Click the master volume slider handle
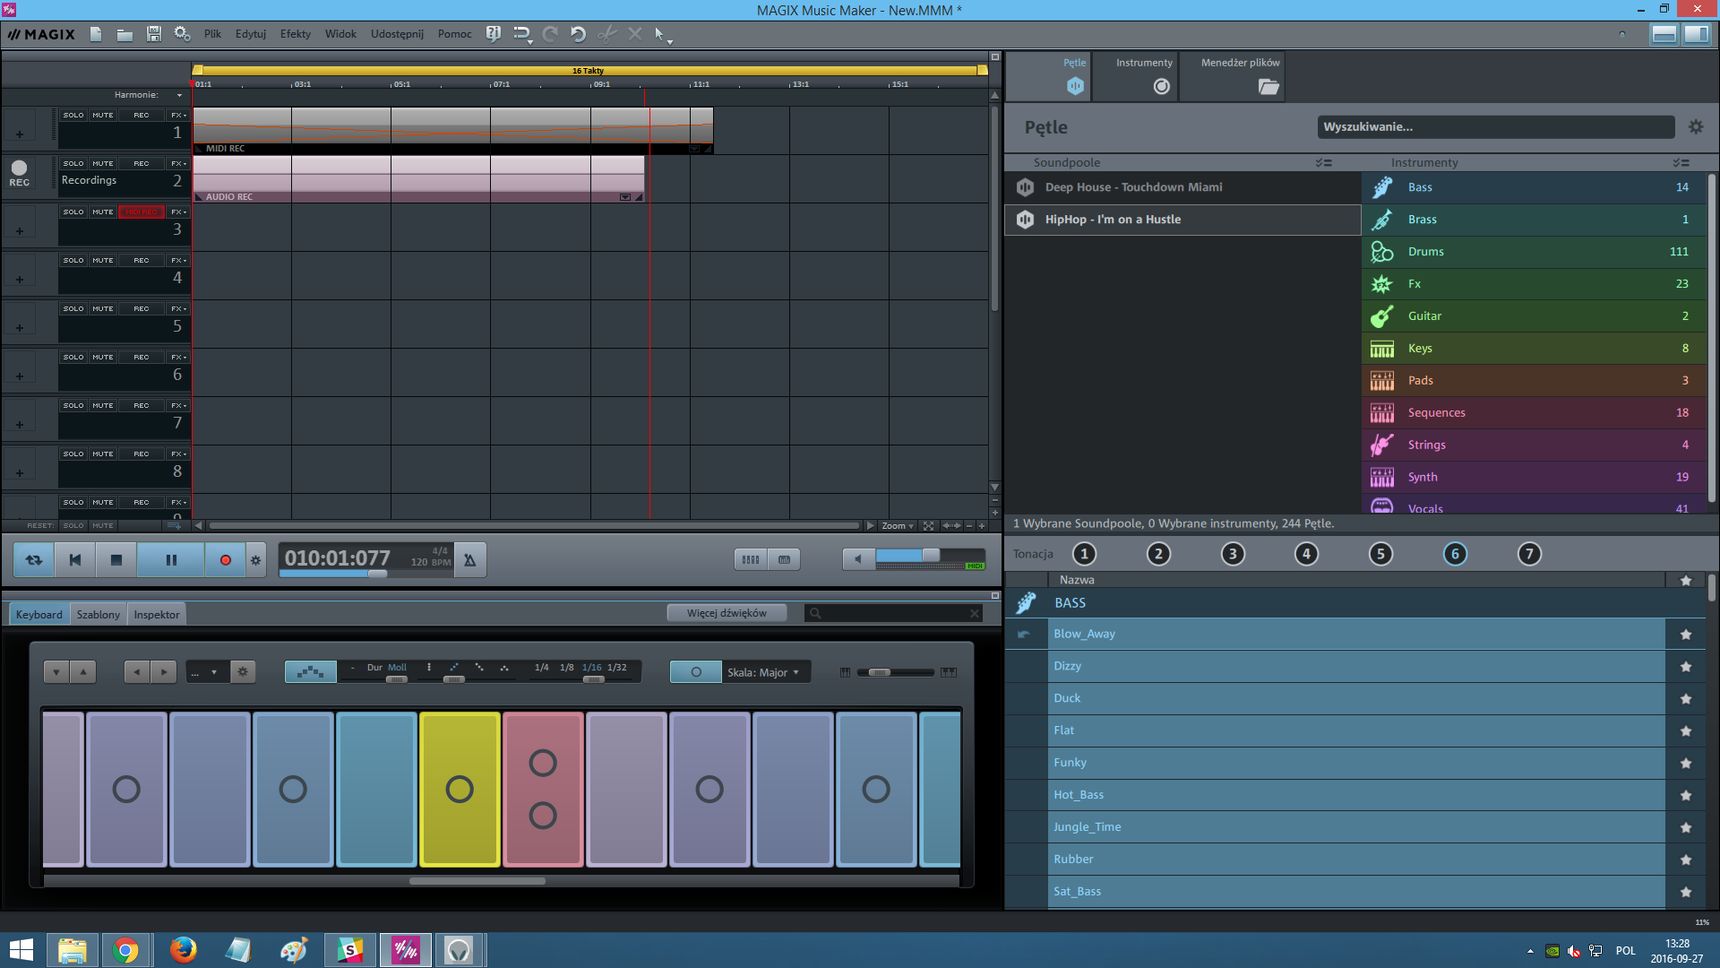1720x968 pixels. click(x=931, y=555)
